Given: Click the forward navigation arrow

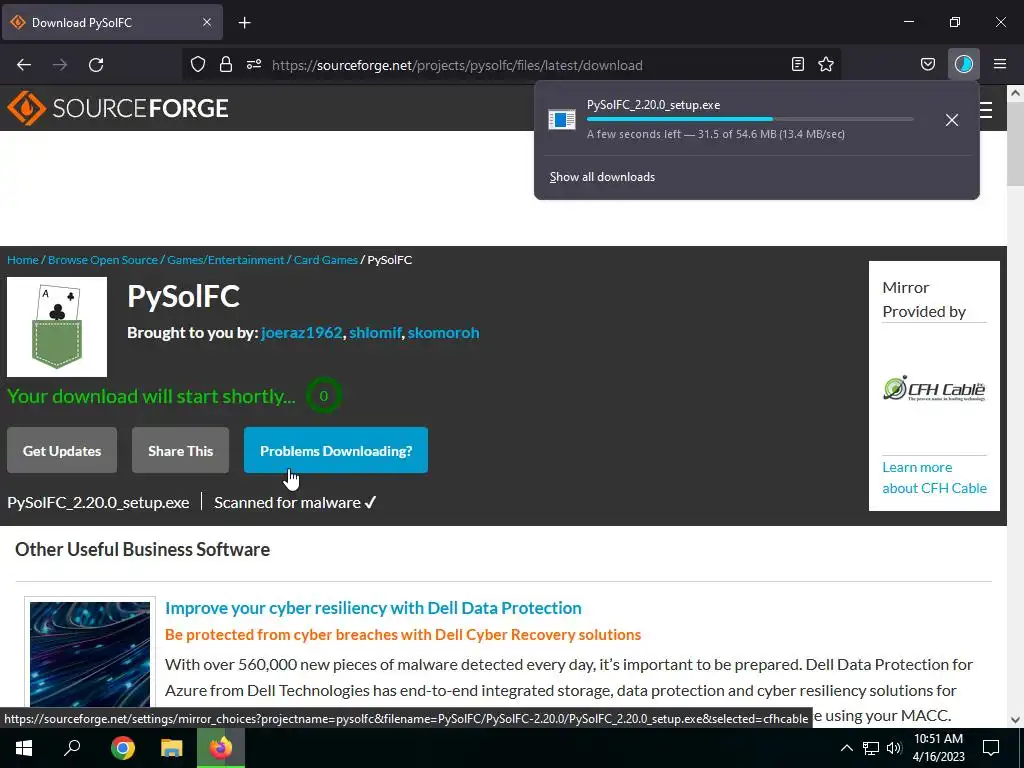Looking at the screenshot, I should tap(60, 65).
